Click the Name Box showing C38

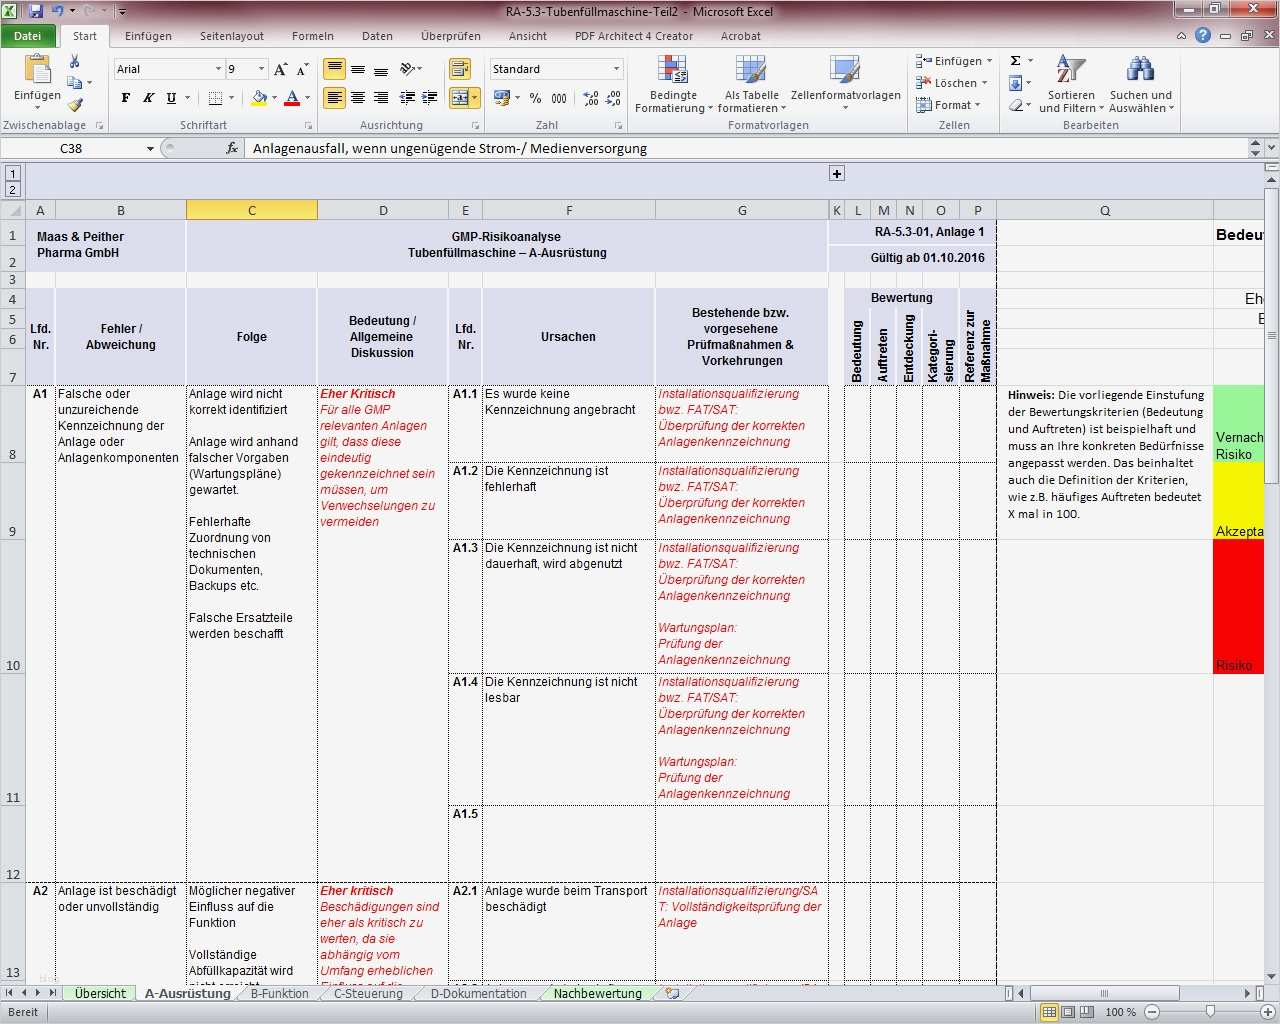[x=72, y=148]
